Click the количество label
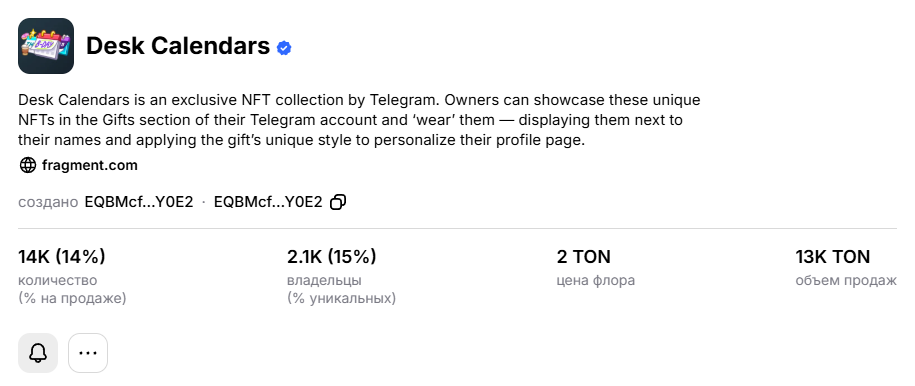Viewport: 915px width, 386px height. tap(58, 280)
